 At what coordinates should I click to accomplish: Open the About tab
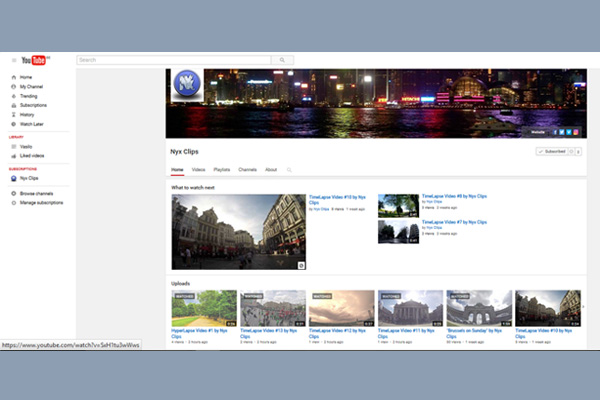click(271, 170)
